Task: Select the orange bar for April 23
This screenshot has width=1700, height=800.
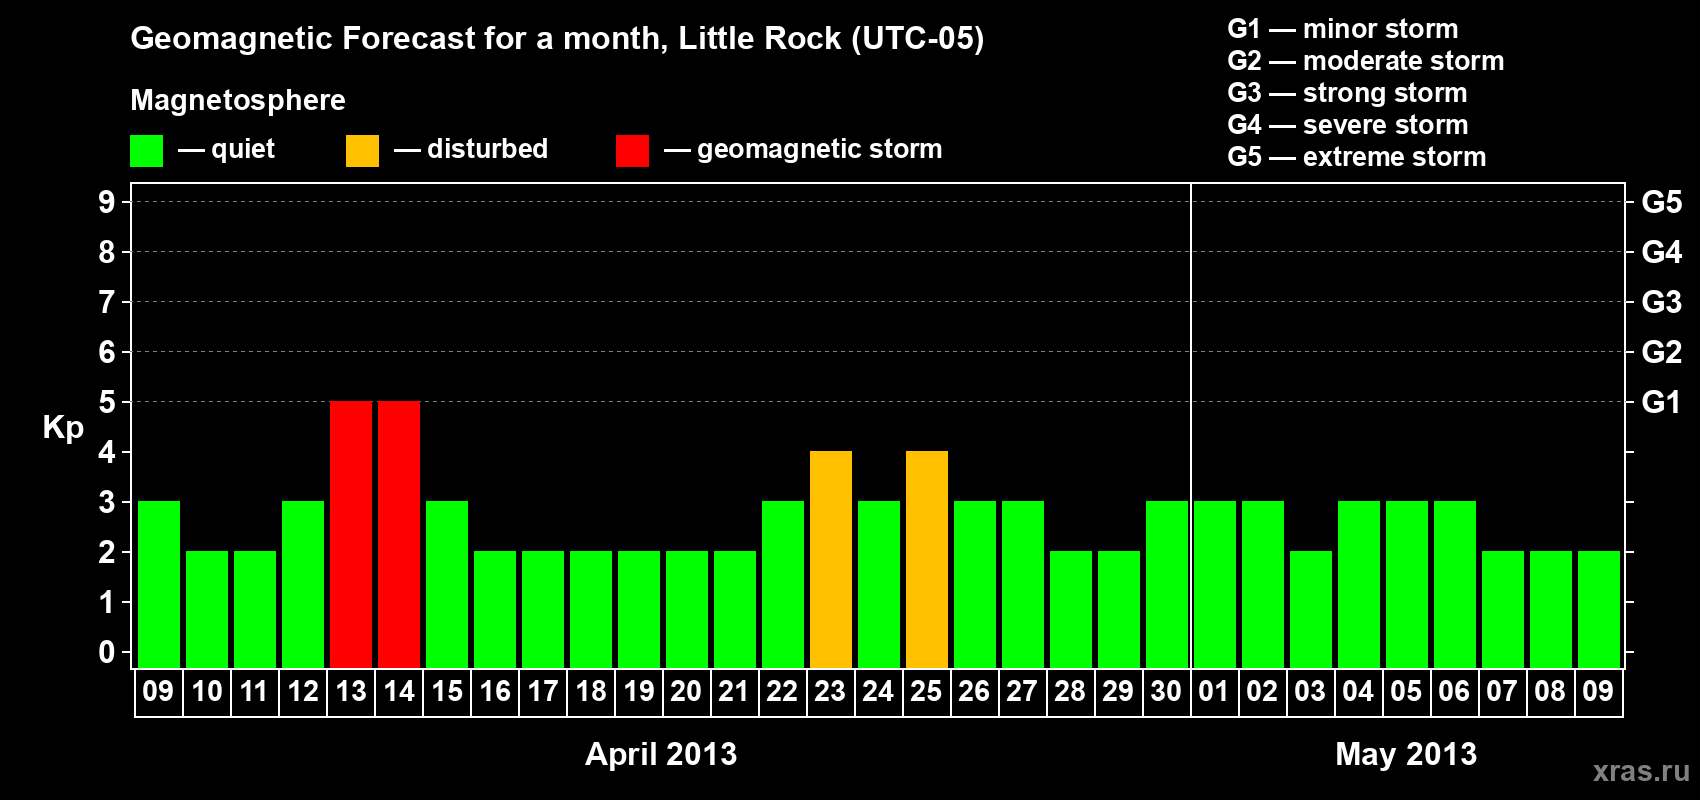Action: (831, 560)
